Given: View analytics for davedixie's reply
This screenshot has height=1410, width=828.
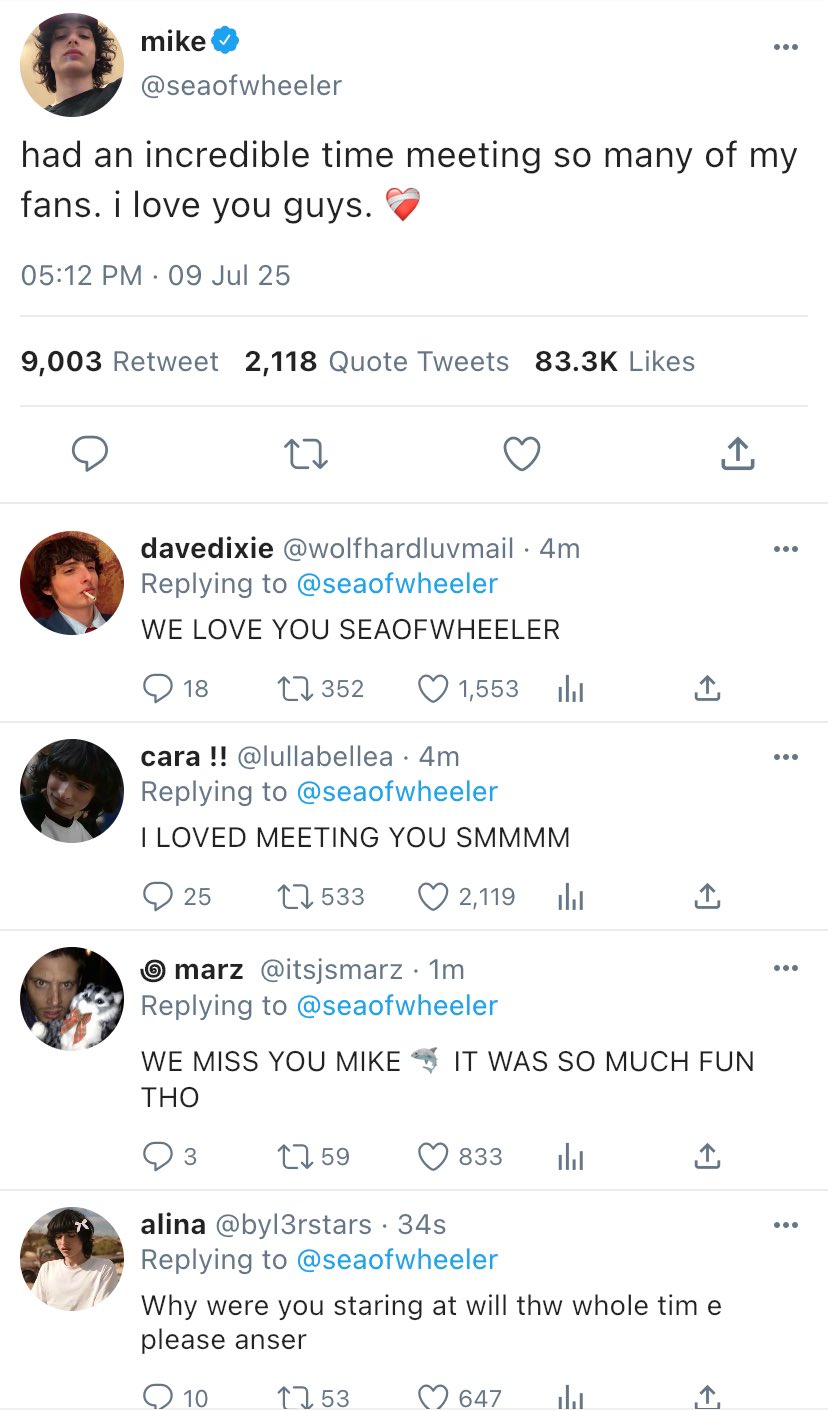Looking at the screenshot, I should click(569, 688).
